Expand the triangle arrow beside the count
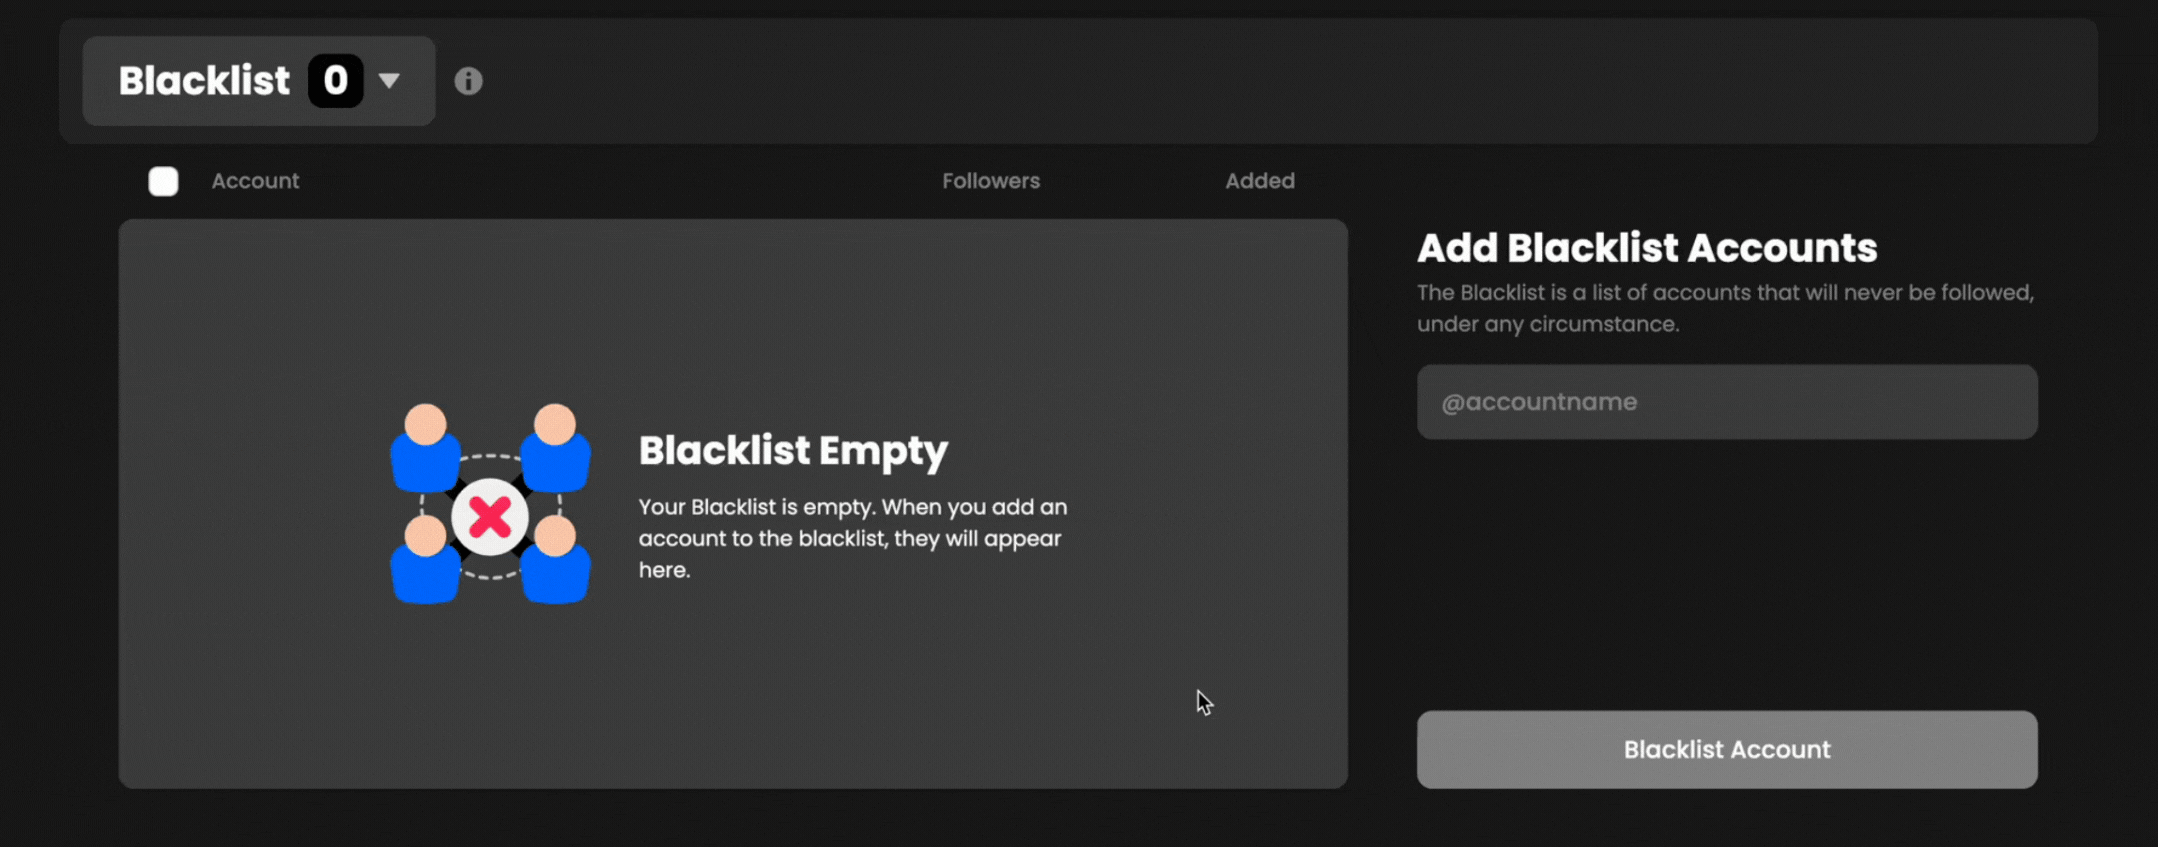Screen dimensions: 2158x847 (x=389, y=81)
